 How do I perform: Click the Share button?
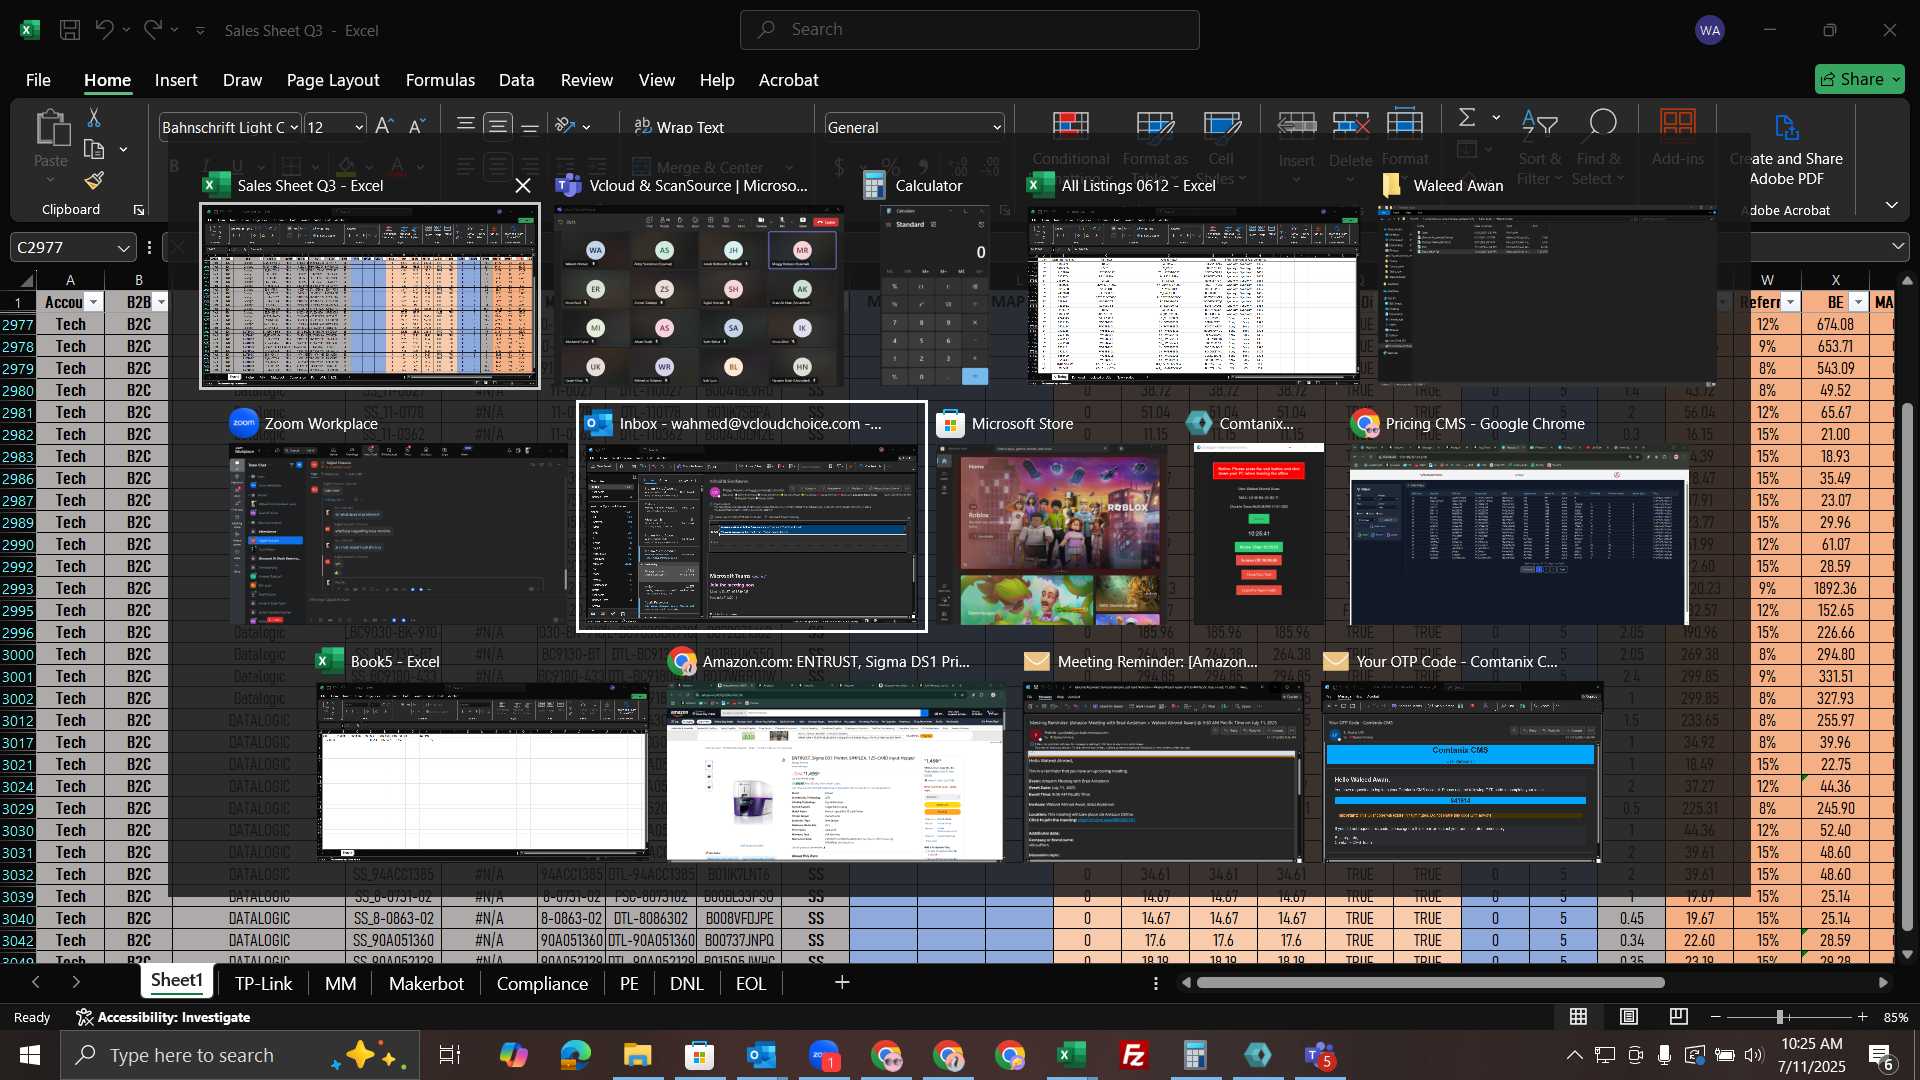[1859, 79]
